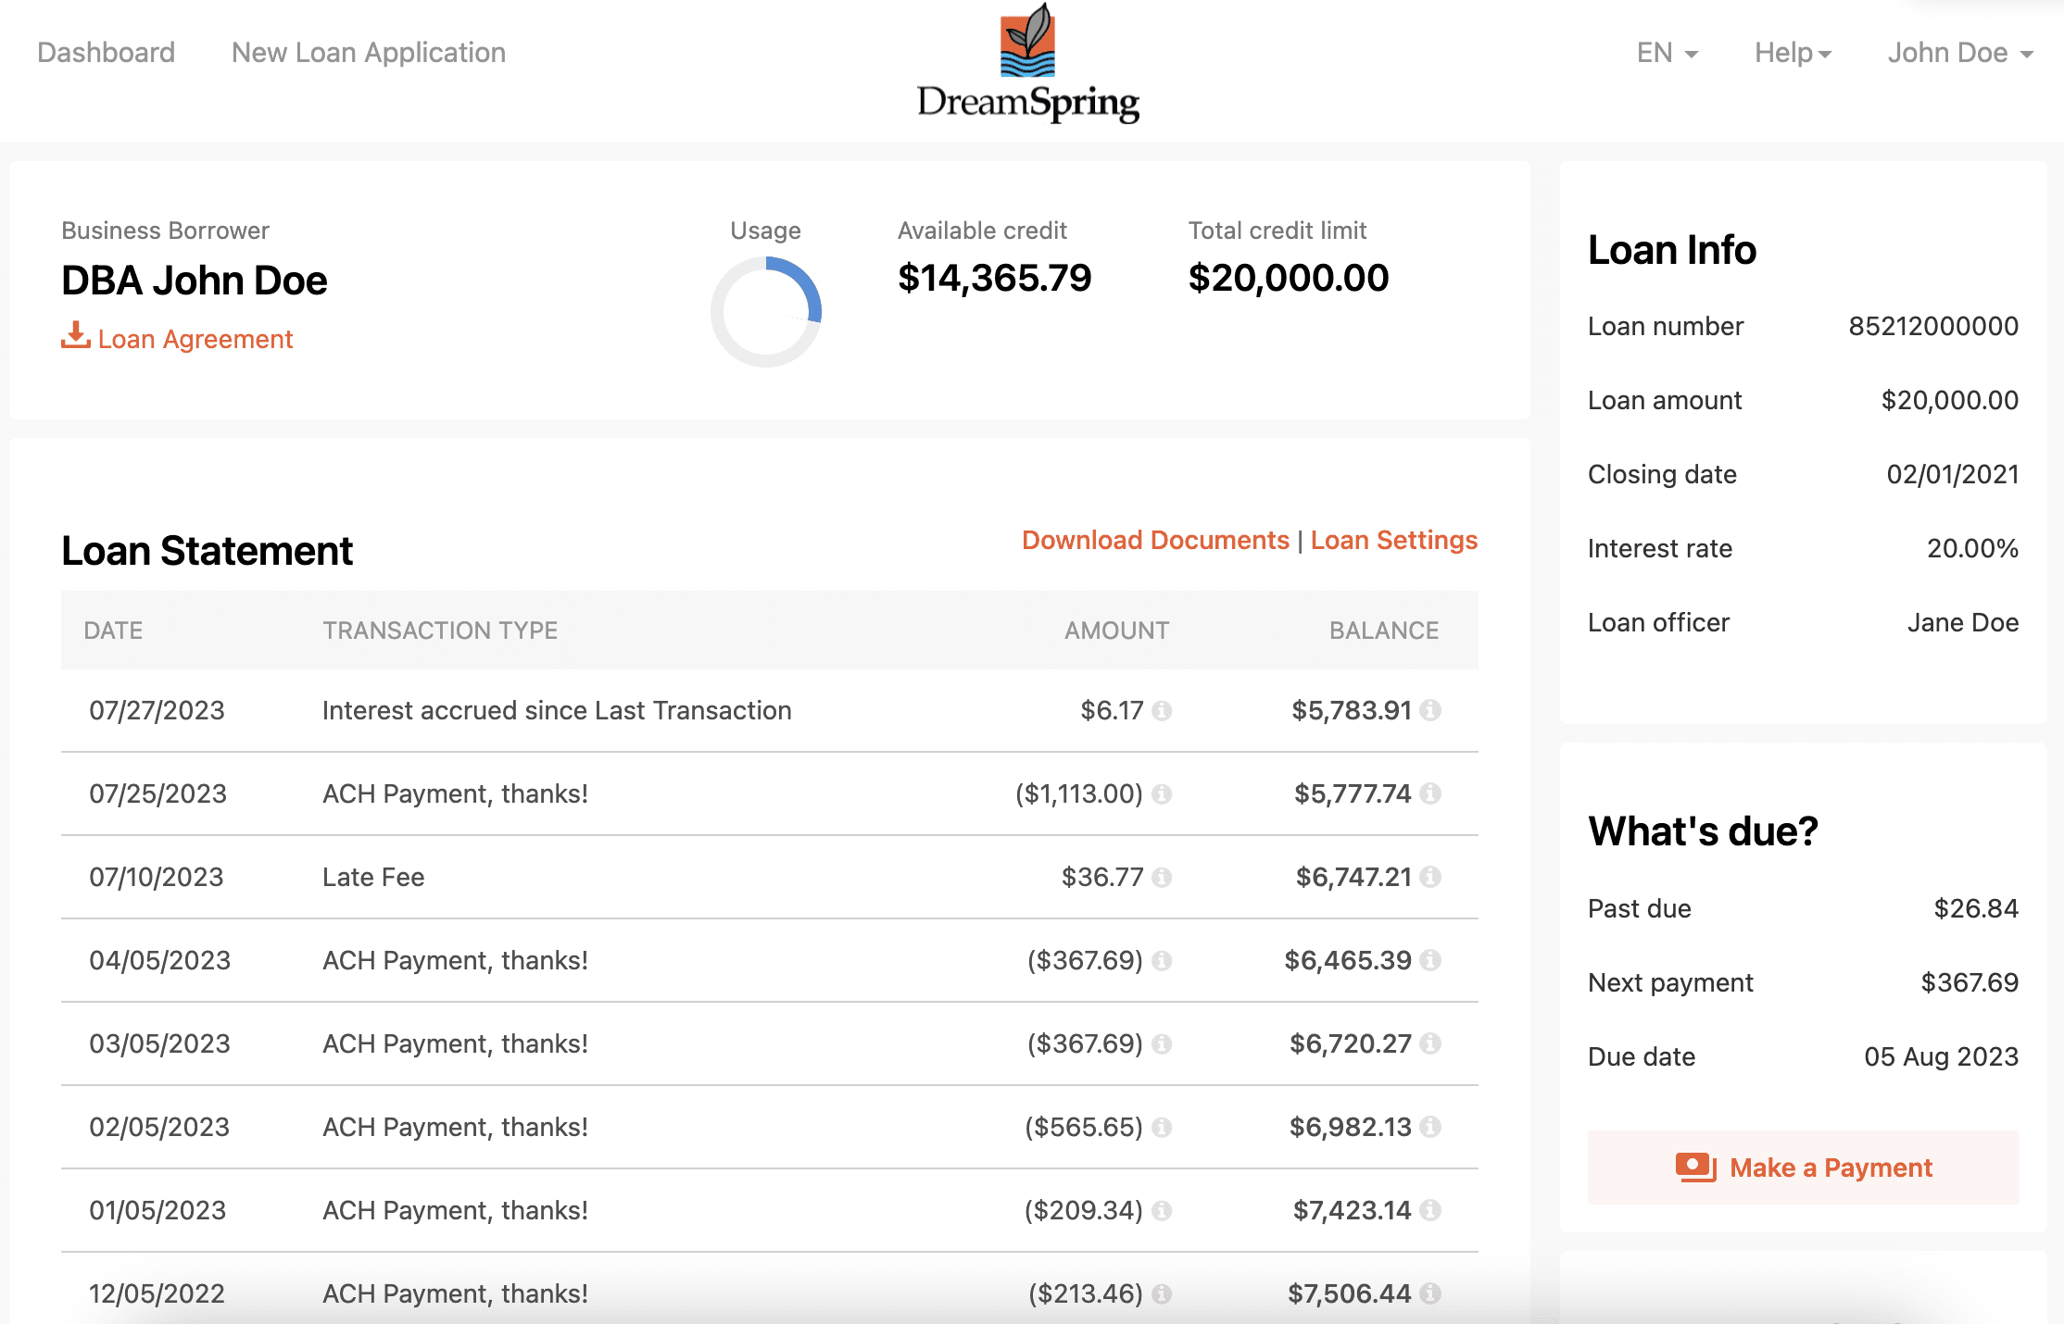The width and height of the screenshot is (2064, 1324).
Task: Download the Loan Agreement
Action: tap(195, 338)
